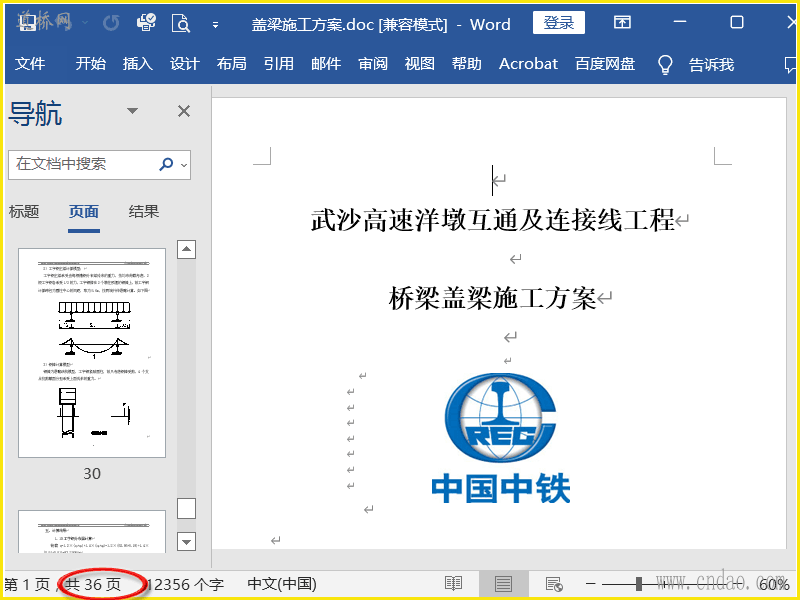Screen dimensions: 800x600
Task: Click the 登录 sign-in button
Action: (x=559, y=23)
